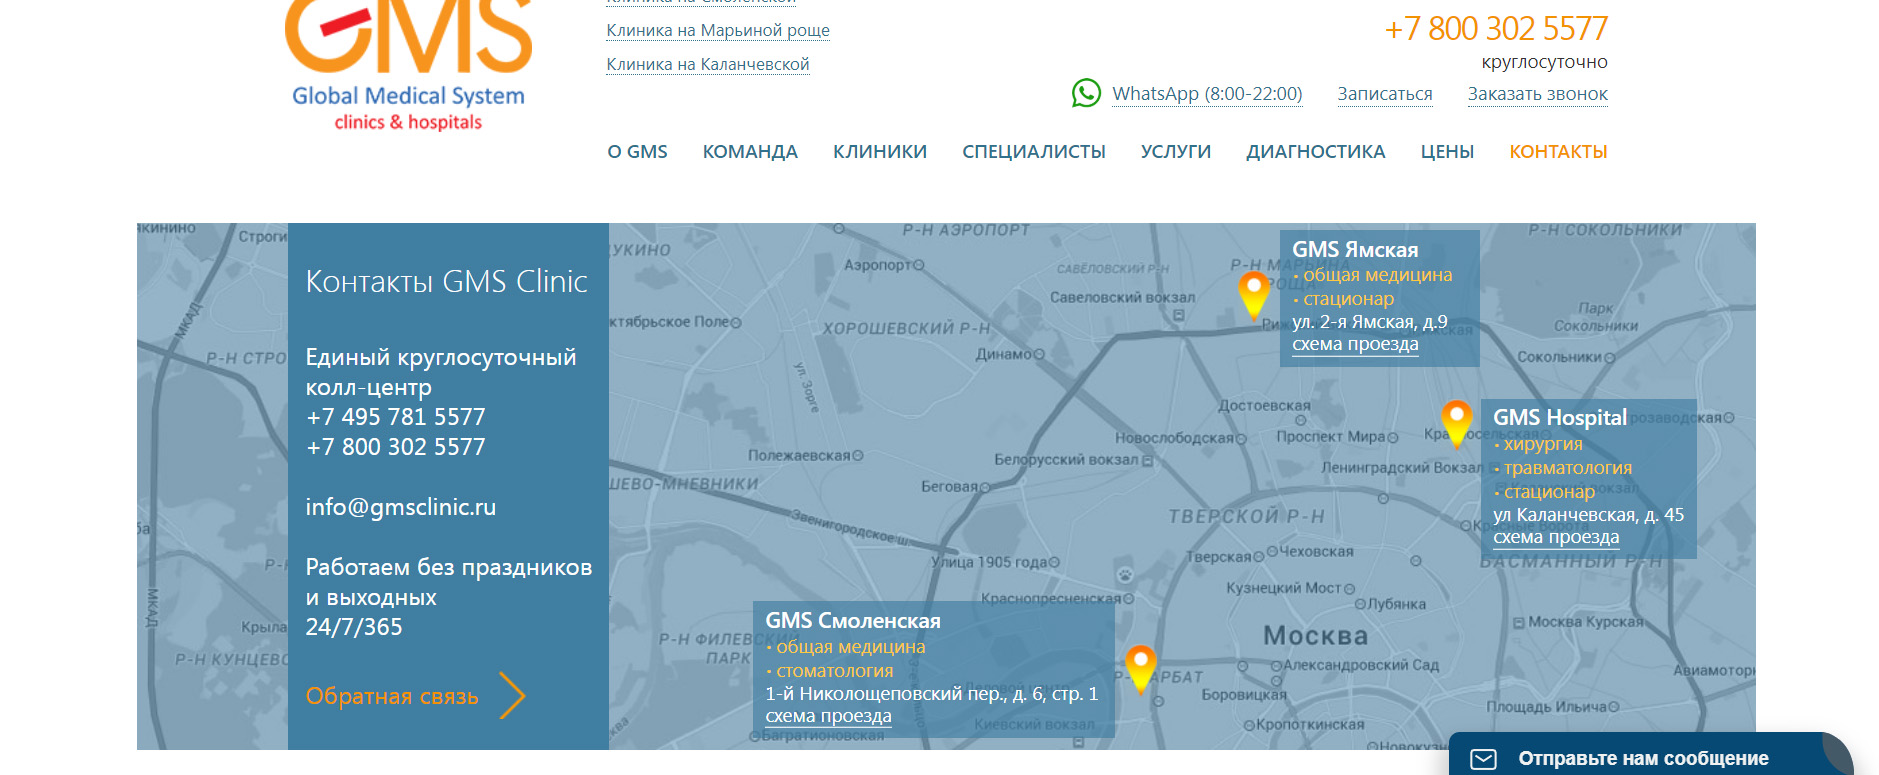1879x775 pixels.
Task: Click the ул. 2-я Ямская, д.9 address
Action: click(1369, 322)
